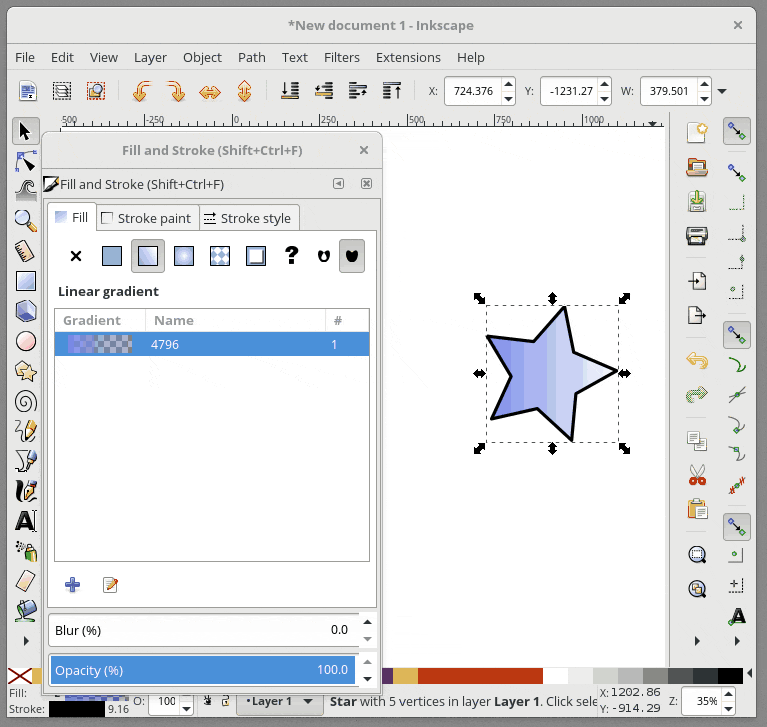Choose the Spiral drawing tool
The height and width of the screenshot is (727, 767).
[x=26, y=402]
